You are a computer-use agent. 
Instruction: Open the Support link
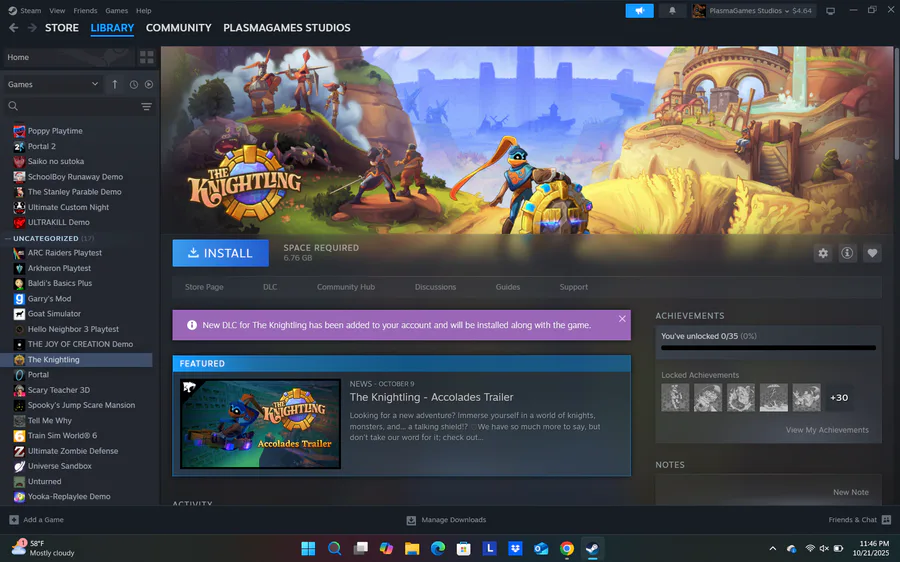573,287
